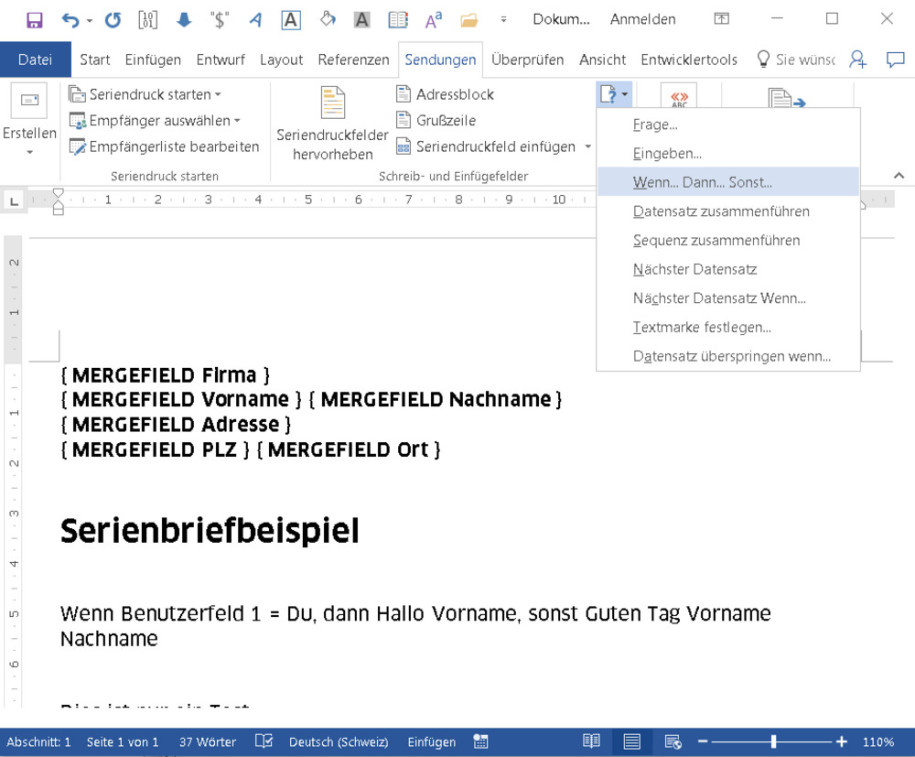Image resolution: width=915 pixels, height=757 pixels.
Task: Click the Save icon in quick access toolbar
Action: tap(34, 20)
